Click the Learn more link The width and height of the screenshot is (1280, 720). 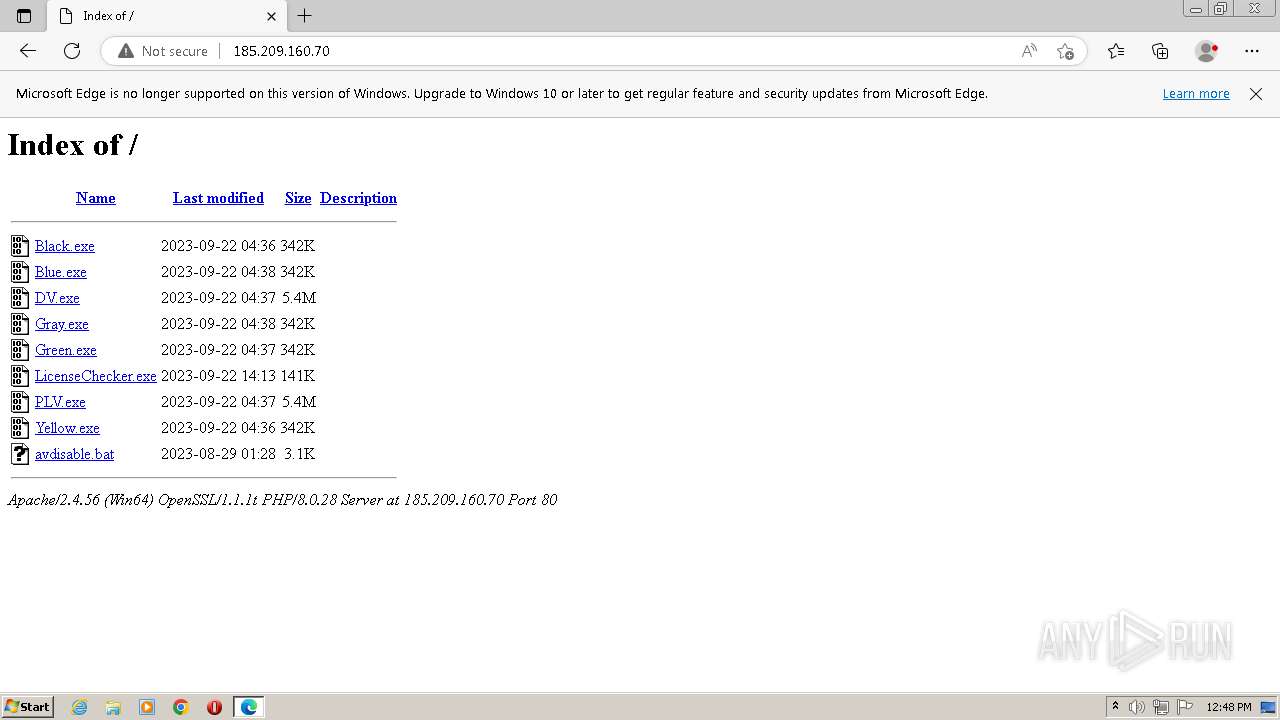point(1196,94)
